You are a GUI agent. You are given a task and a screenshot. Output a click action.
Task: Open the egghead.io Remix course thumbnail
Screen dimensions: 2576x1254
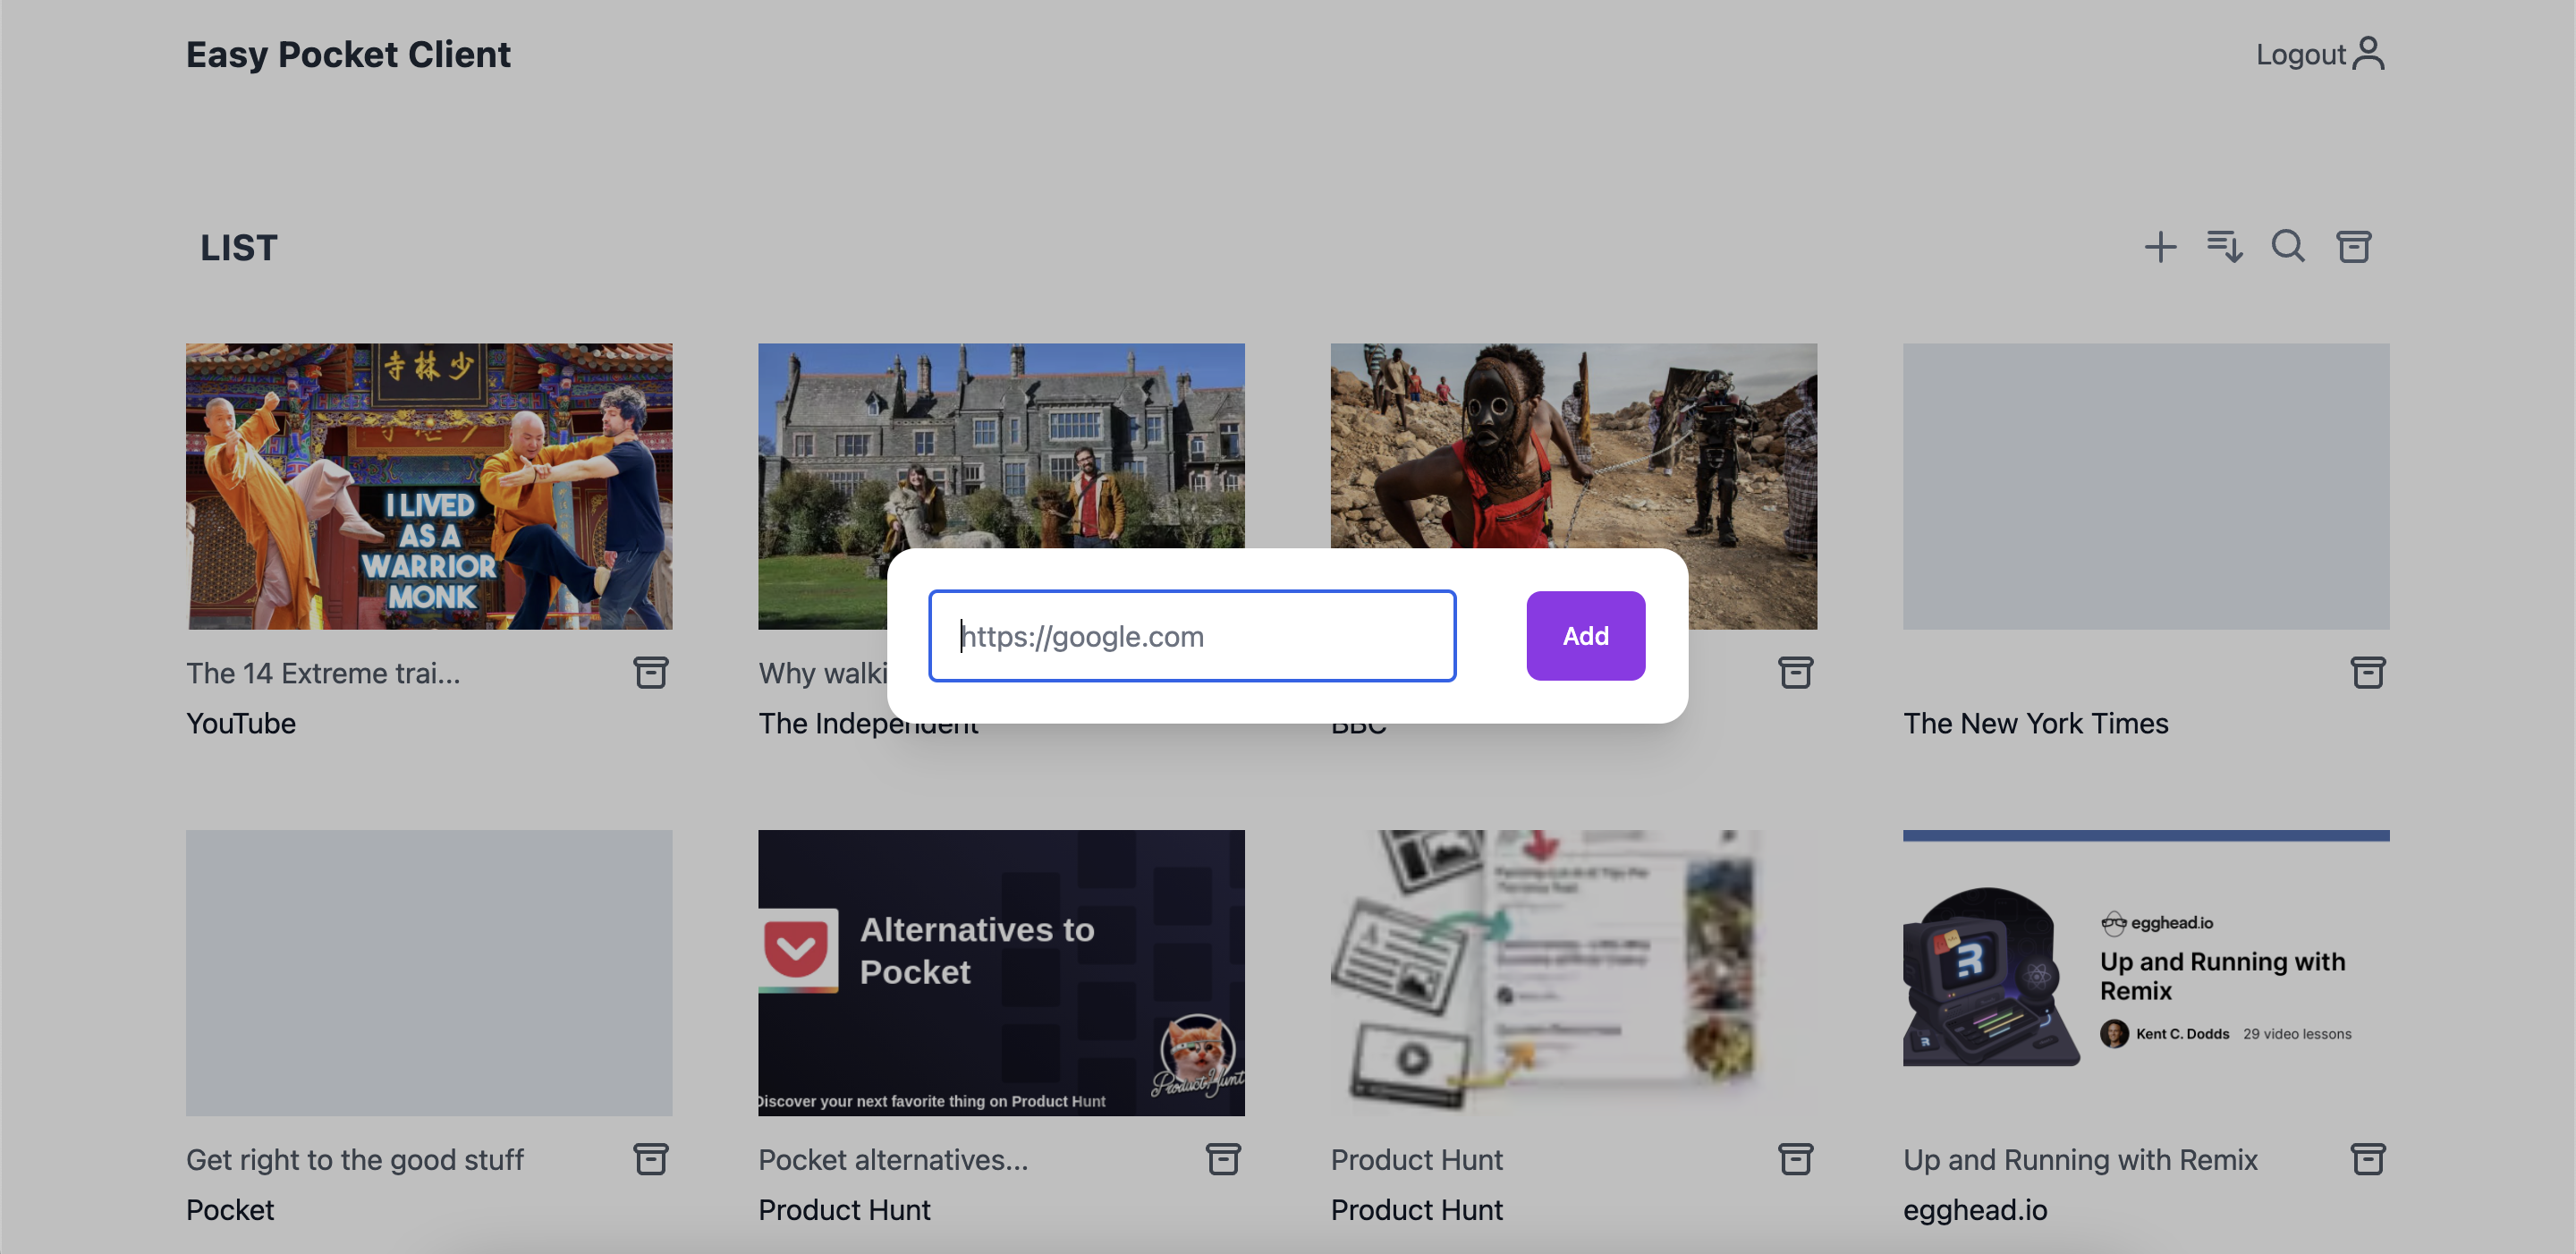(x=2146, y=972)
